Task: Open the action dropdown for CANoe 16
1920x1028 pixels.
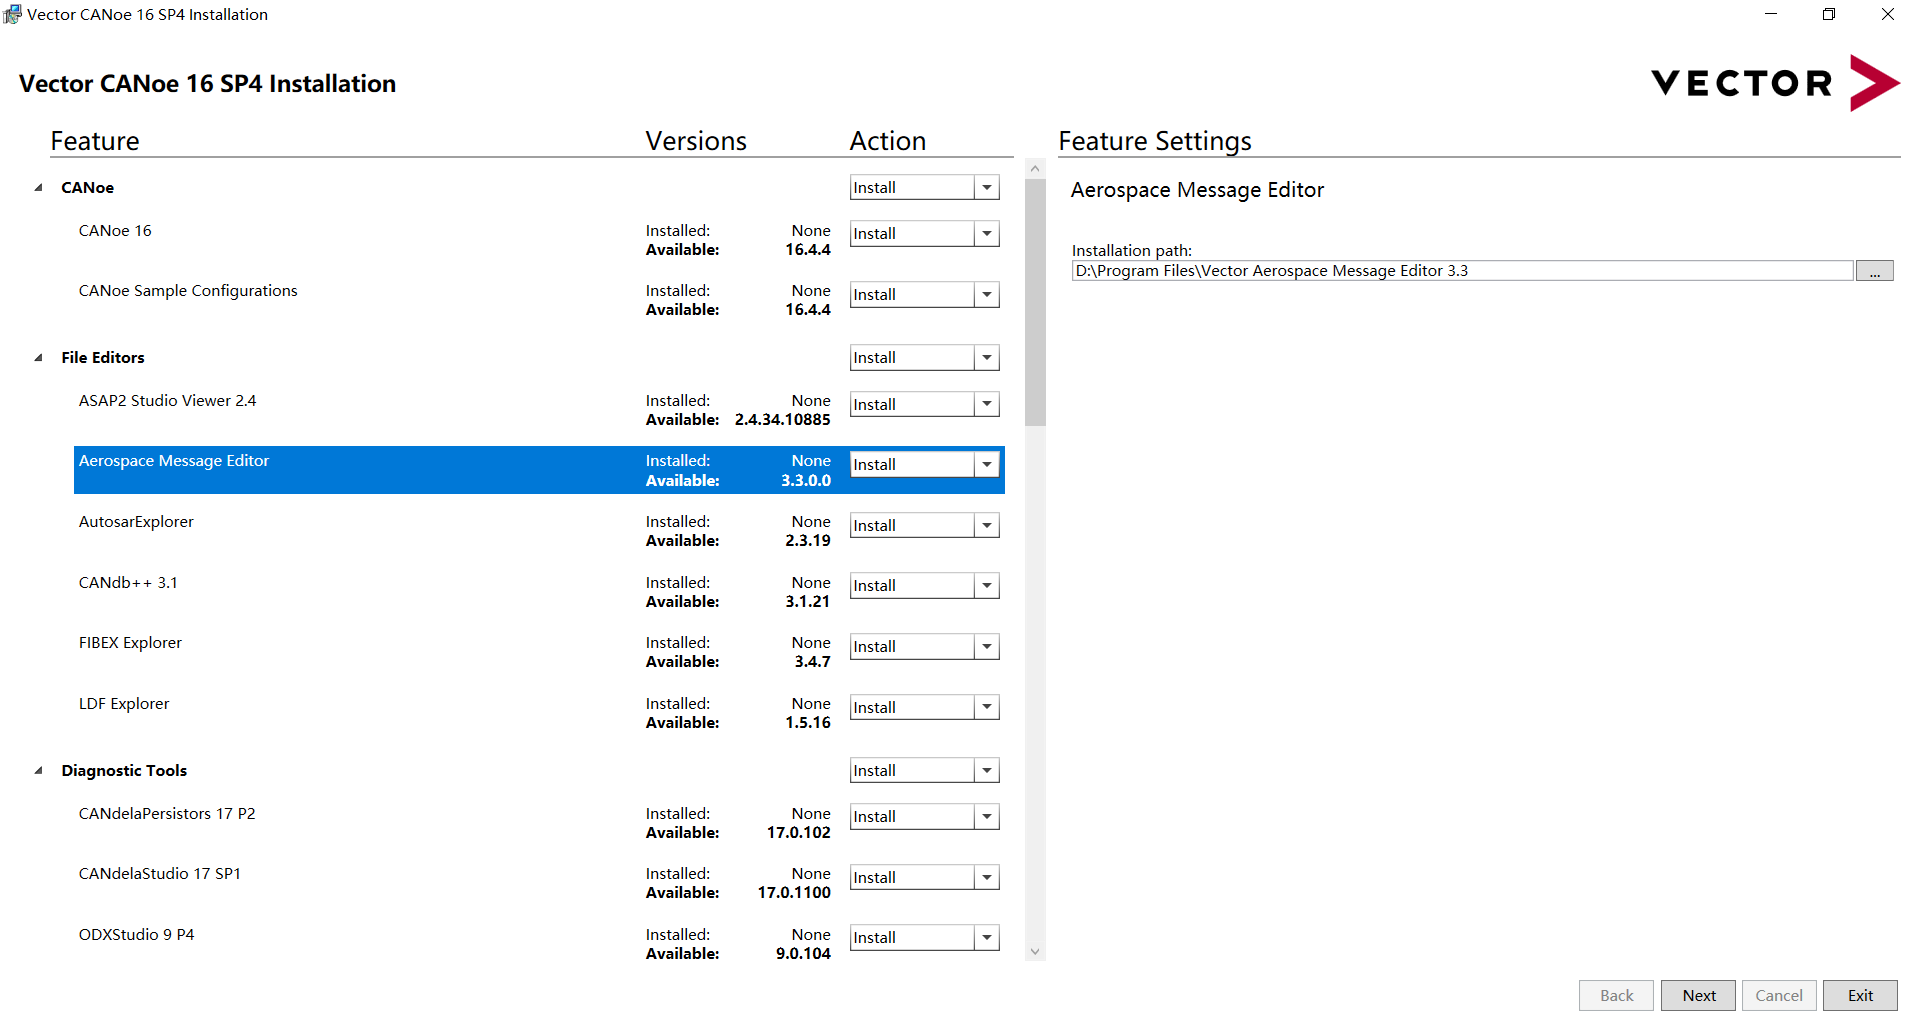Action: [986, 234]
